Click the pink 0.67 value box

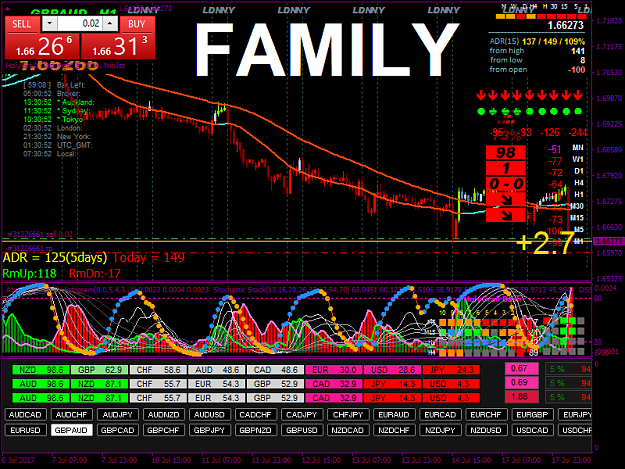coord(521,369)
